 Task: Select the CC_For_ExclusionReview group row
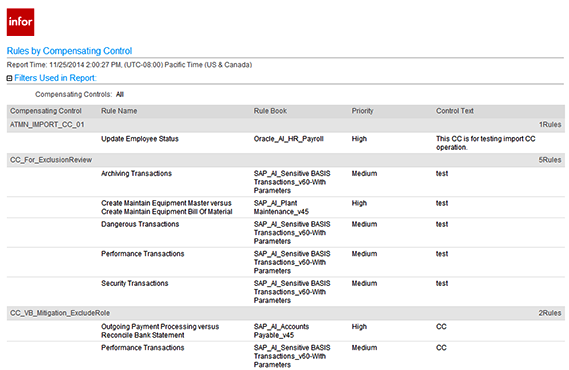click(x=285, y=160)
